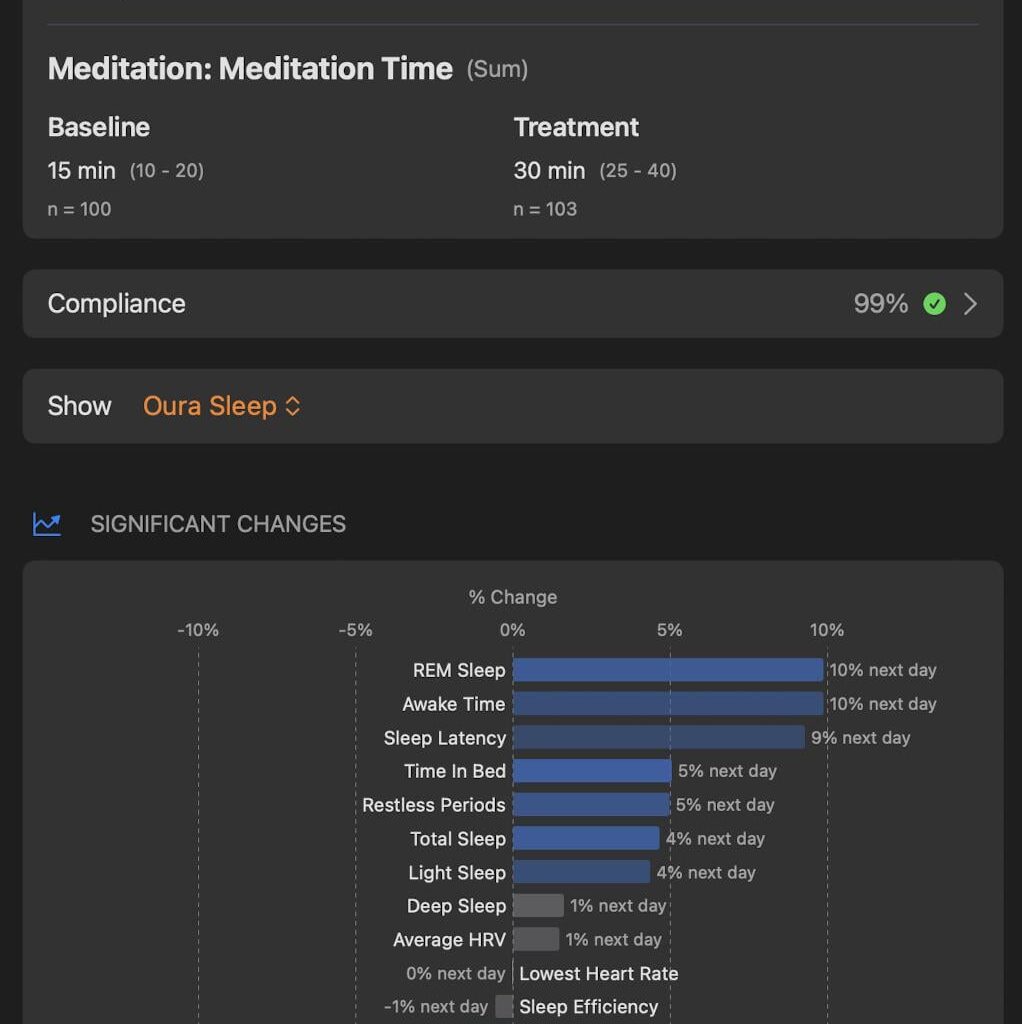Click the Deep Sleep gray bar
The height and width of the screenshot is (1024, 1022).
click(538, 905)
